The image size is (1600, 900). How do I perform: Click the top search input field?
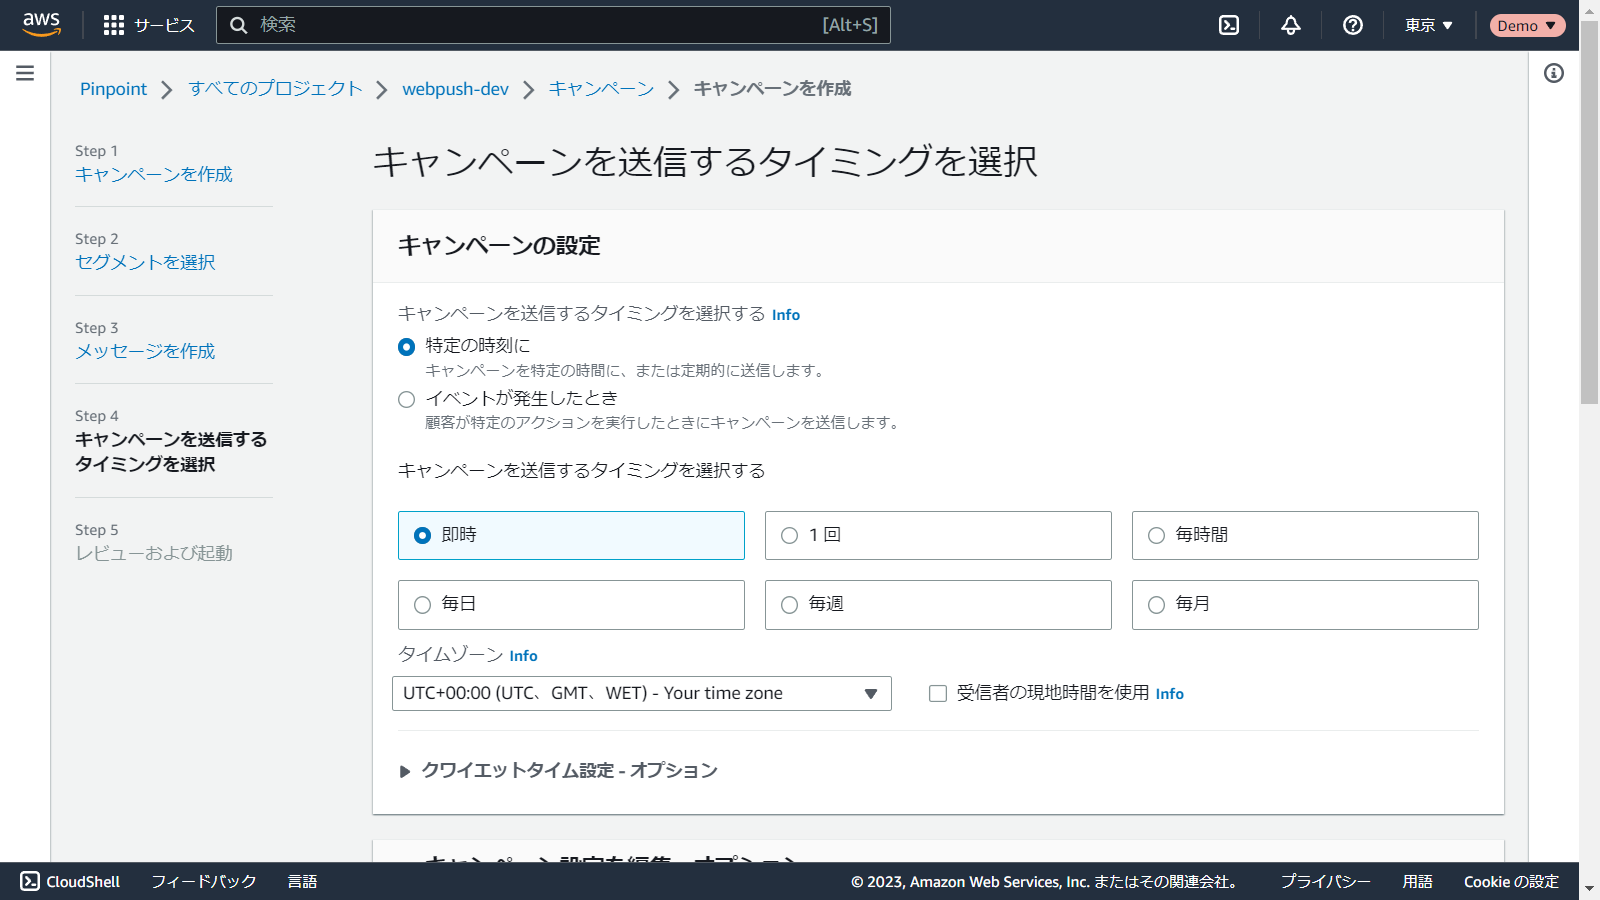tap(540, 25)
